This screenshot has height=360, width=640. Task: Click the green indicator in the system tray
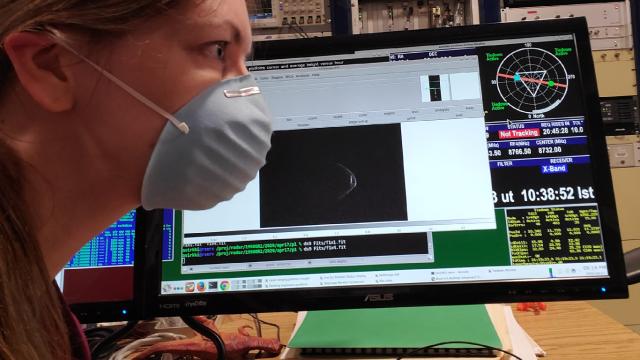(551, 273)
